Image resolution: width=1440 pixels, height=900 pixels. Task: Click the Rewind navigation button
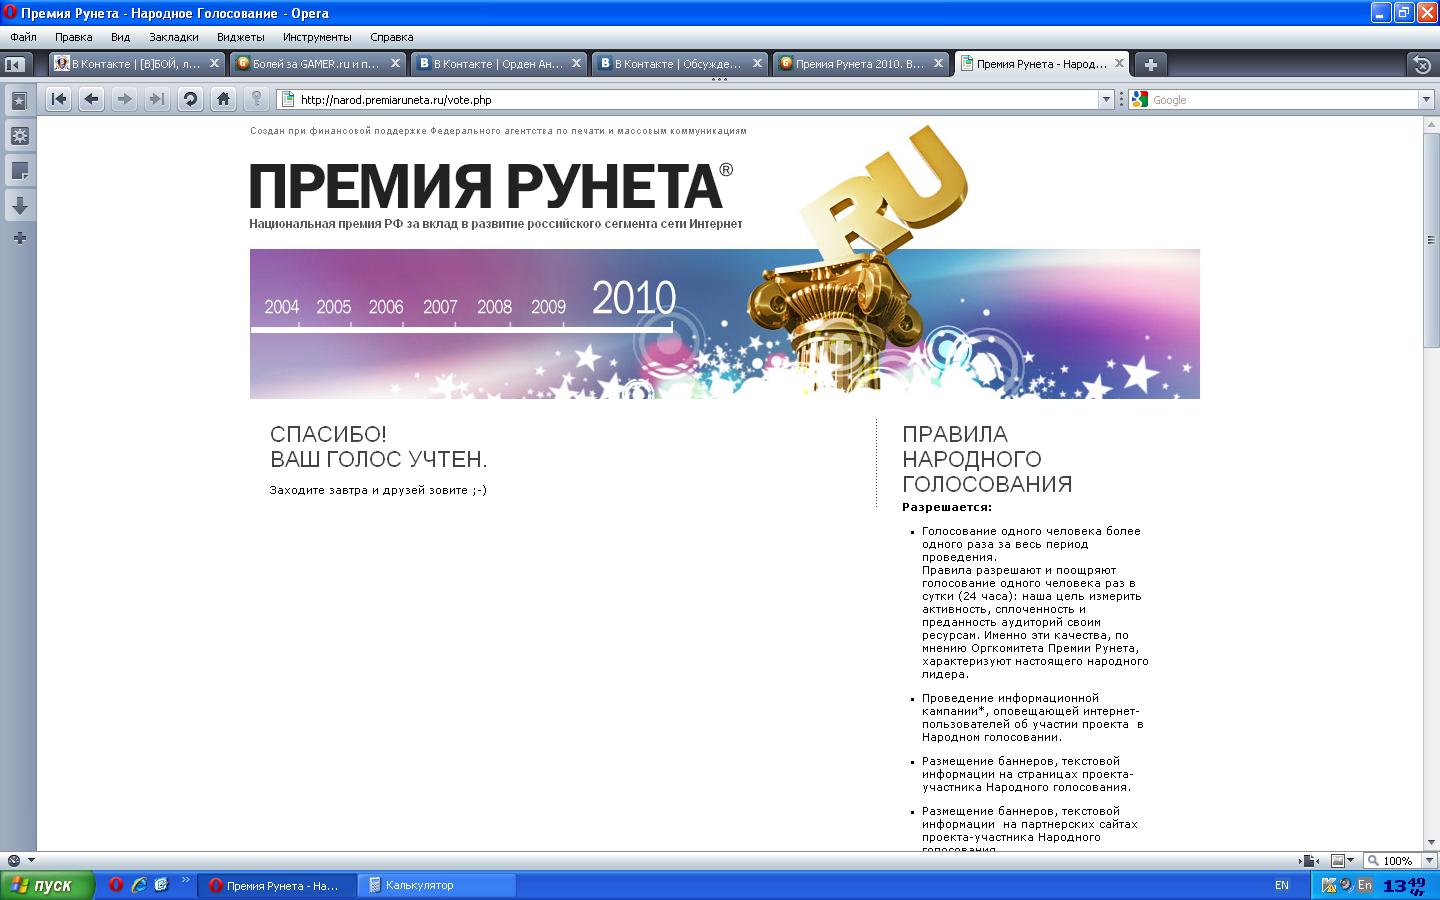(59, 99)
